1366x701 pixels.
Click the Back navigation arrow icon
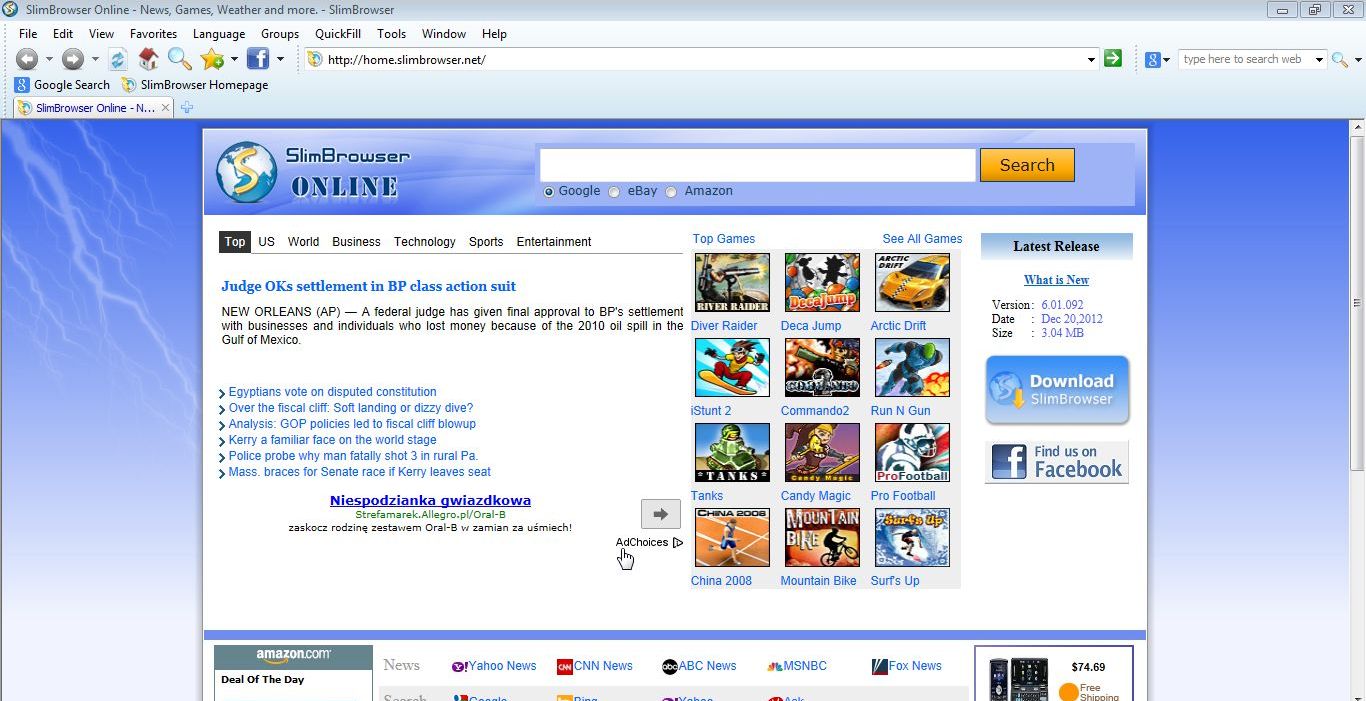coord(27,59)
